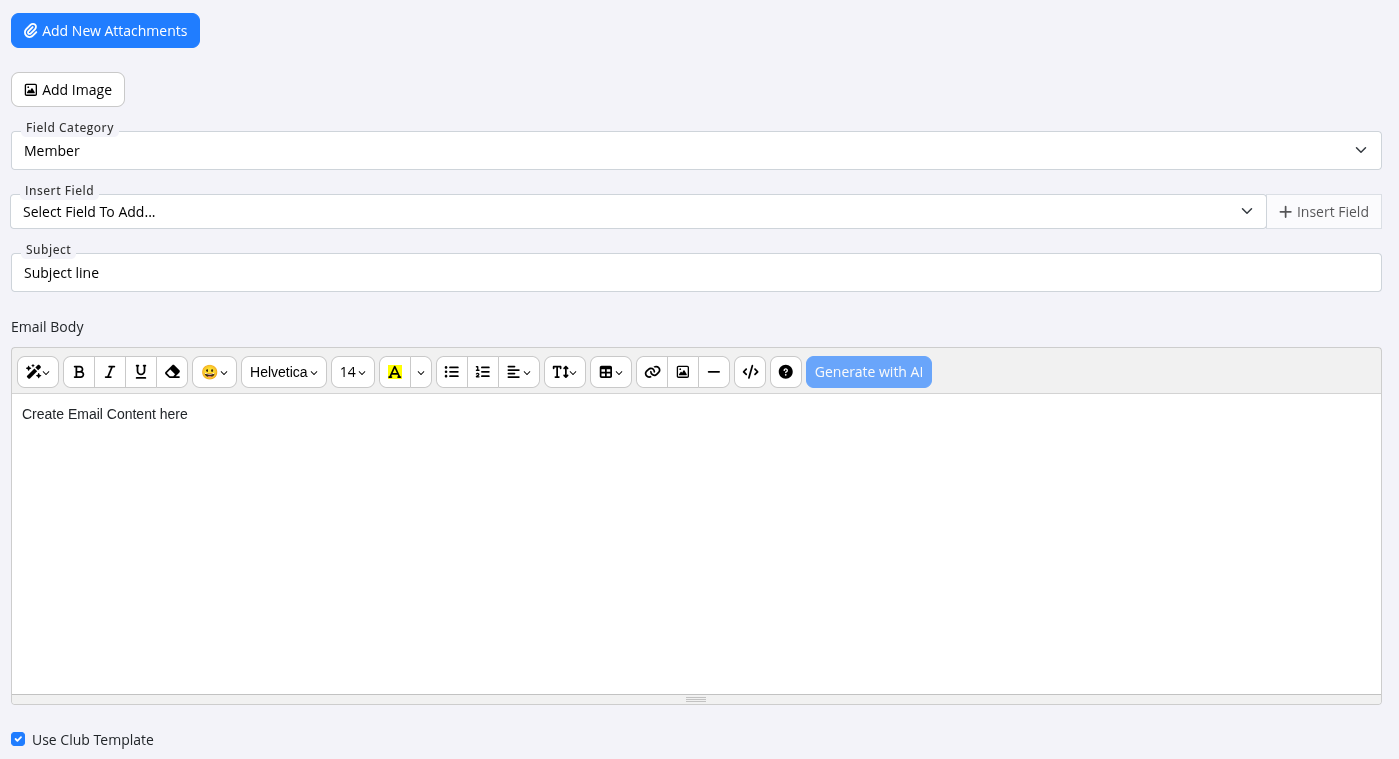Focus the Subject input field
Image resolution: width=1399 pixels, height=759 pixels.
[696, 272]
